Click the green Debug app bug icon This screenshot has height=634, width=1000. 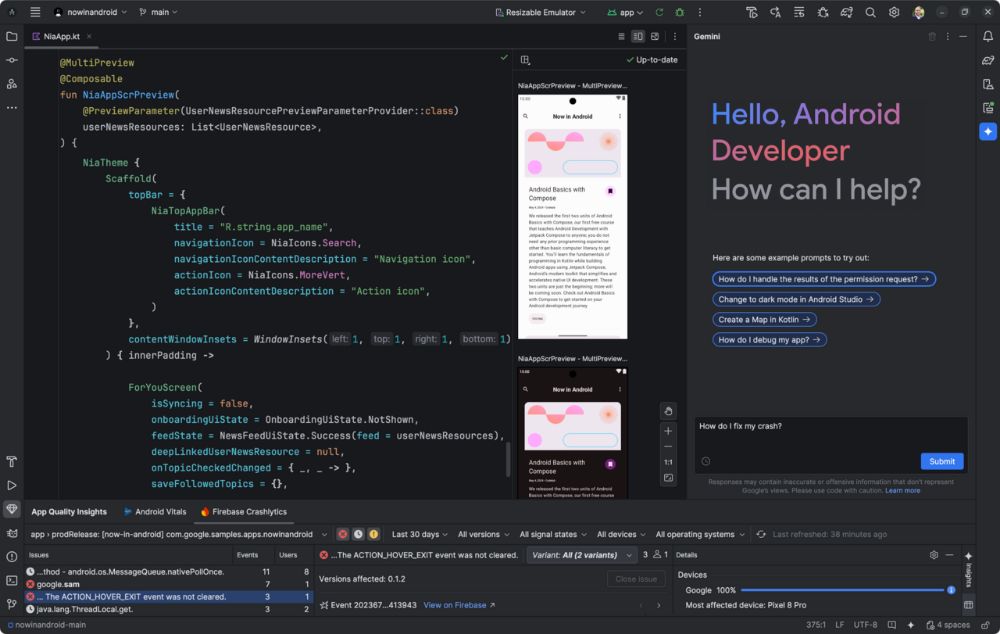click(x=680, y=12)
